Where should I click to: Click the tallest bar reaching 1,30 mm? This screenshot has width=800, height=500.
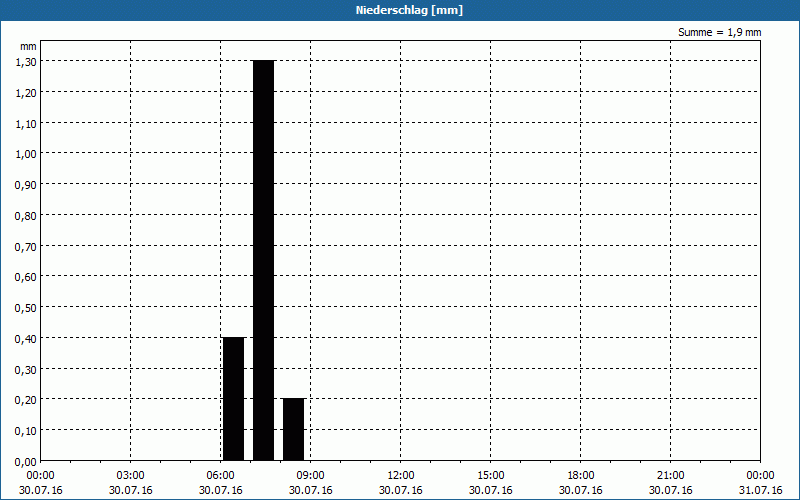tap(264, 261)
